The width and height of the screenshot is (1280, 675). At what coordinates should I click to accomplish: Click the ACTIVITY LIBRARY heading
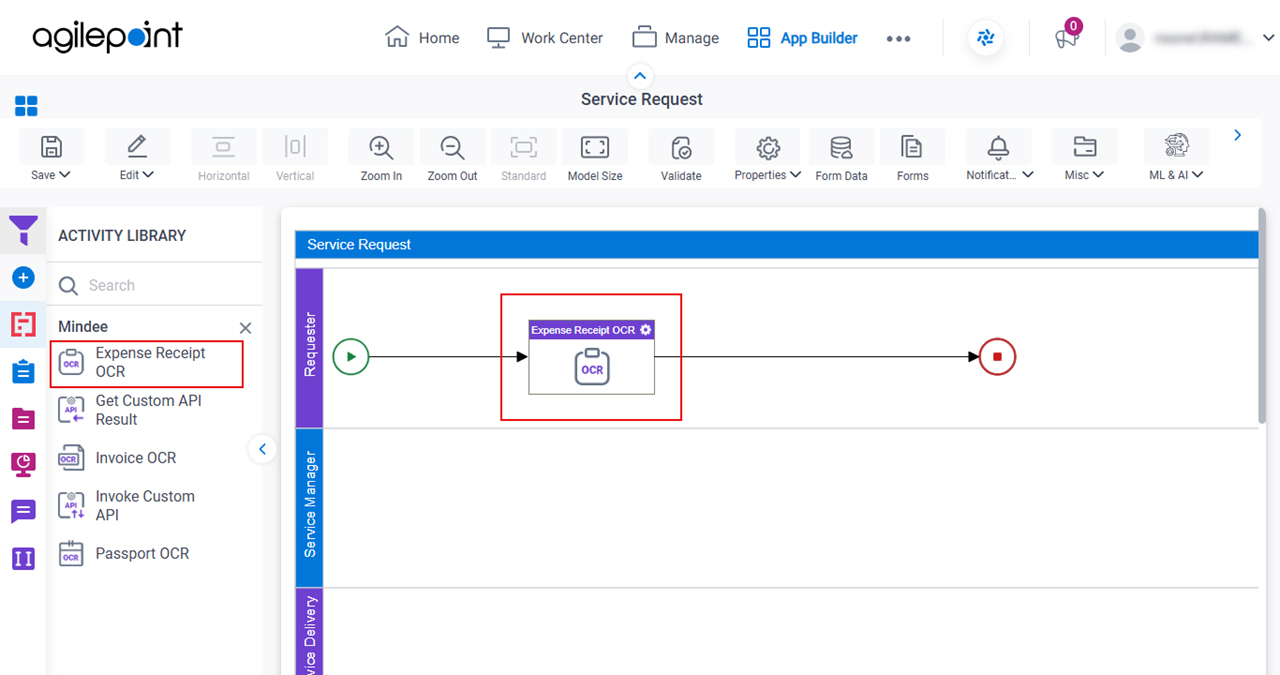122,235
